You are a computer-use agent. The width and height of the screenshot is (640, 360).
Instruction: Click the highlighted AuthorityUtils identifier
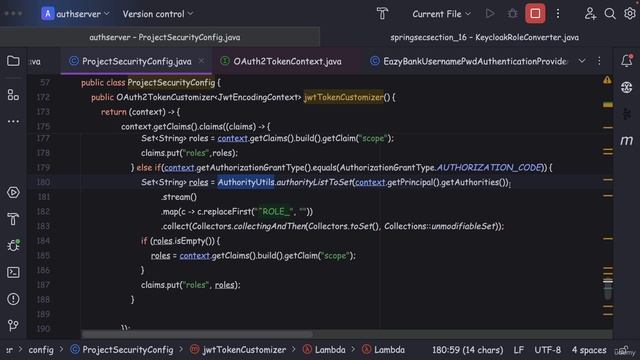pos(246,182)
